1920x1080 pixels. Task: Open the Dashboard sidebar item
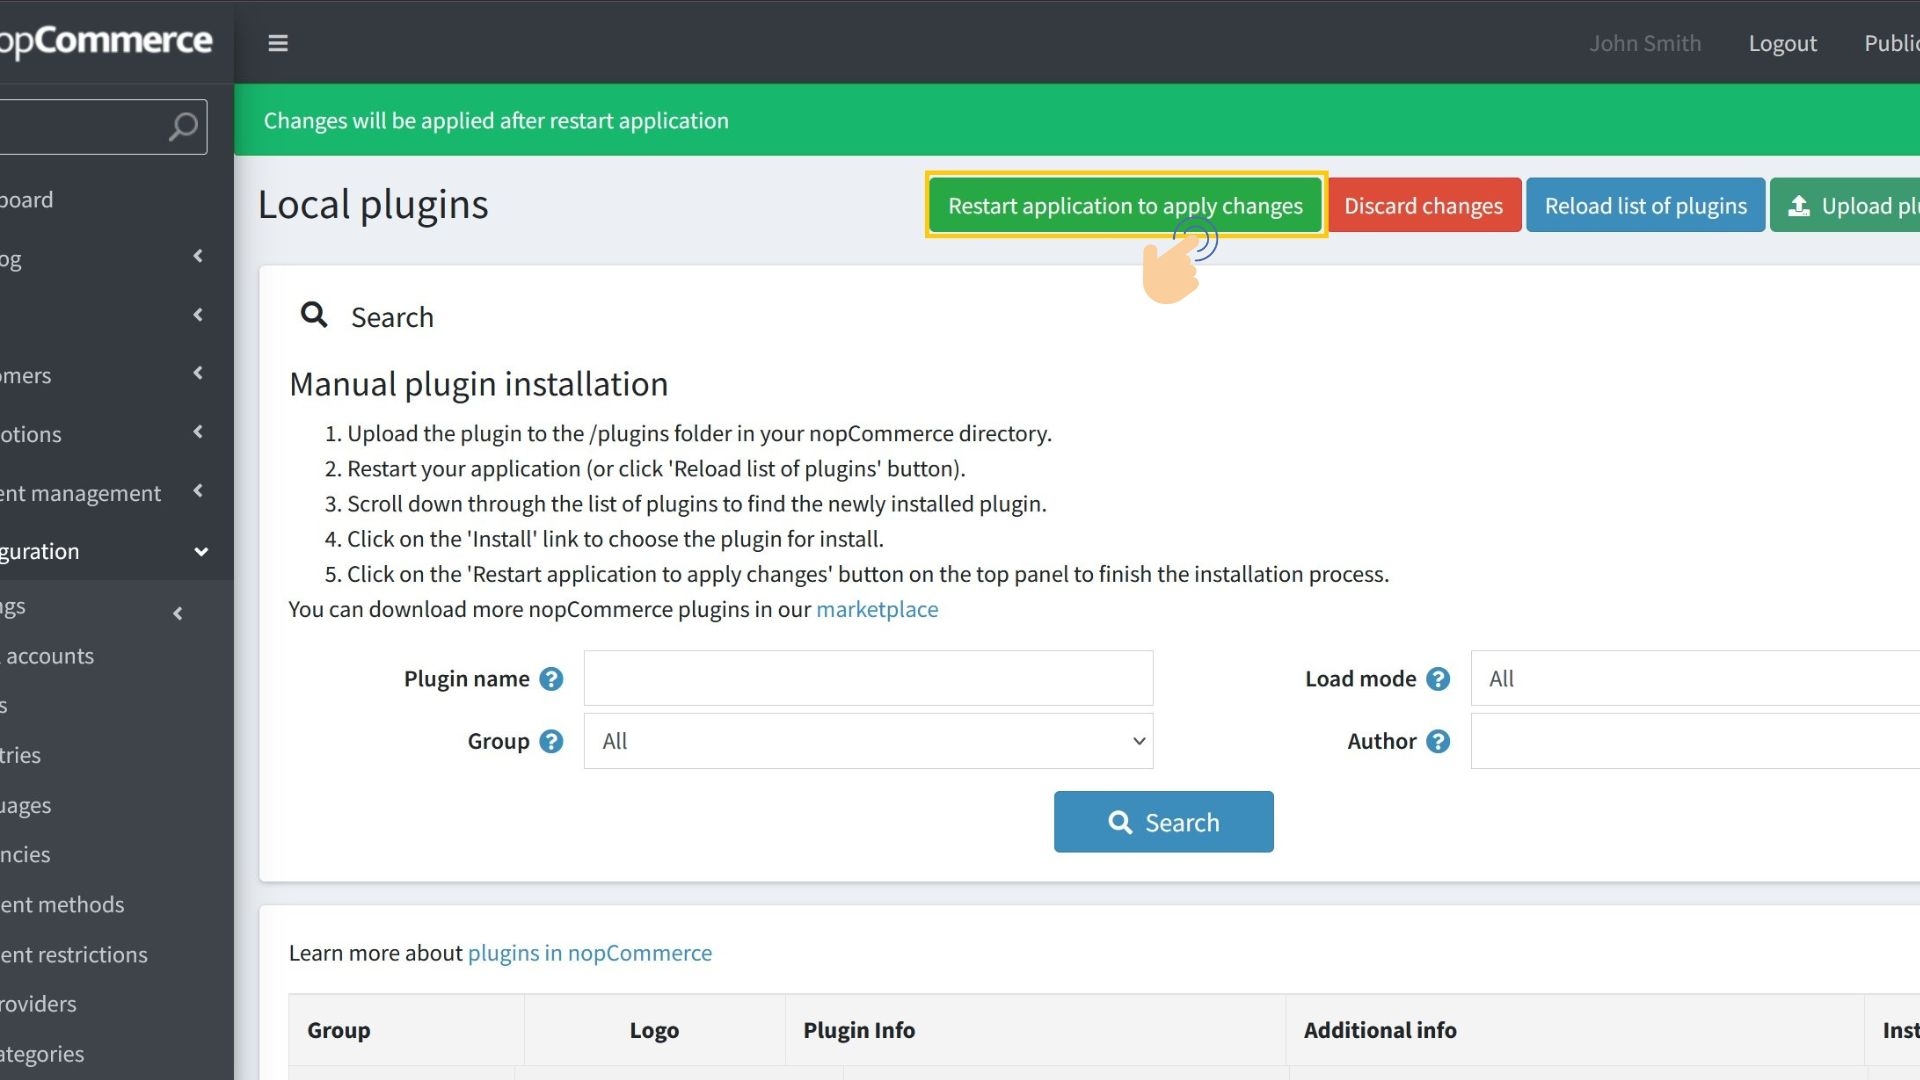(x=27, y=199)
